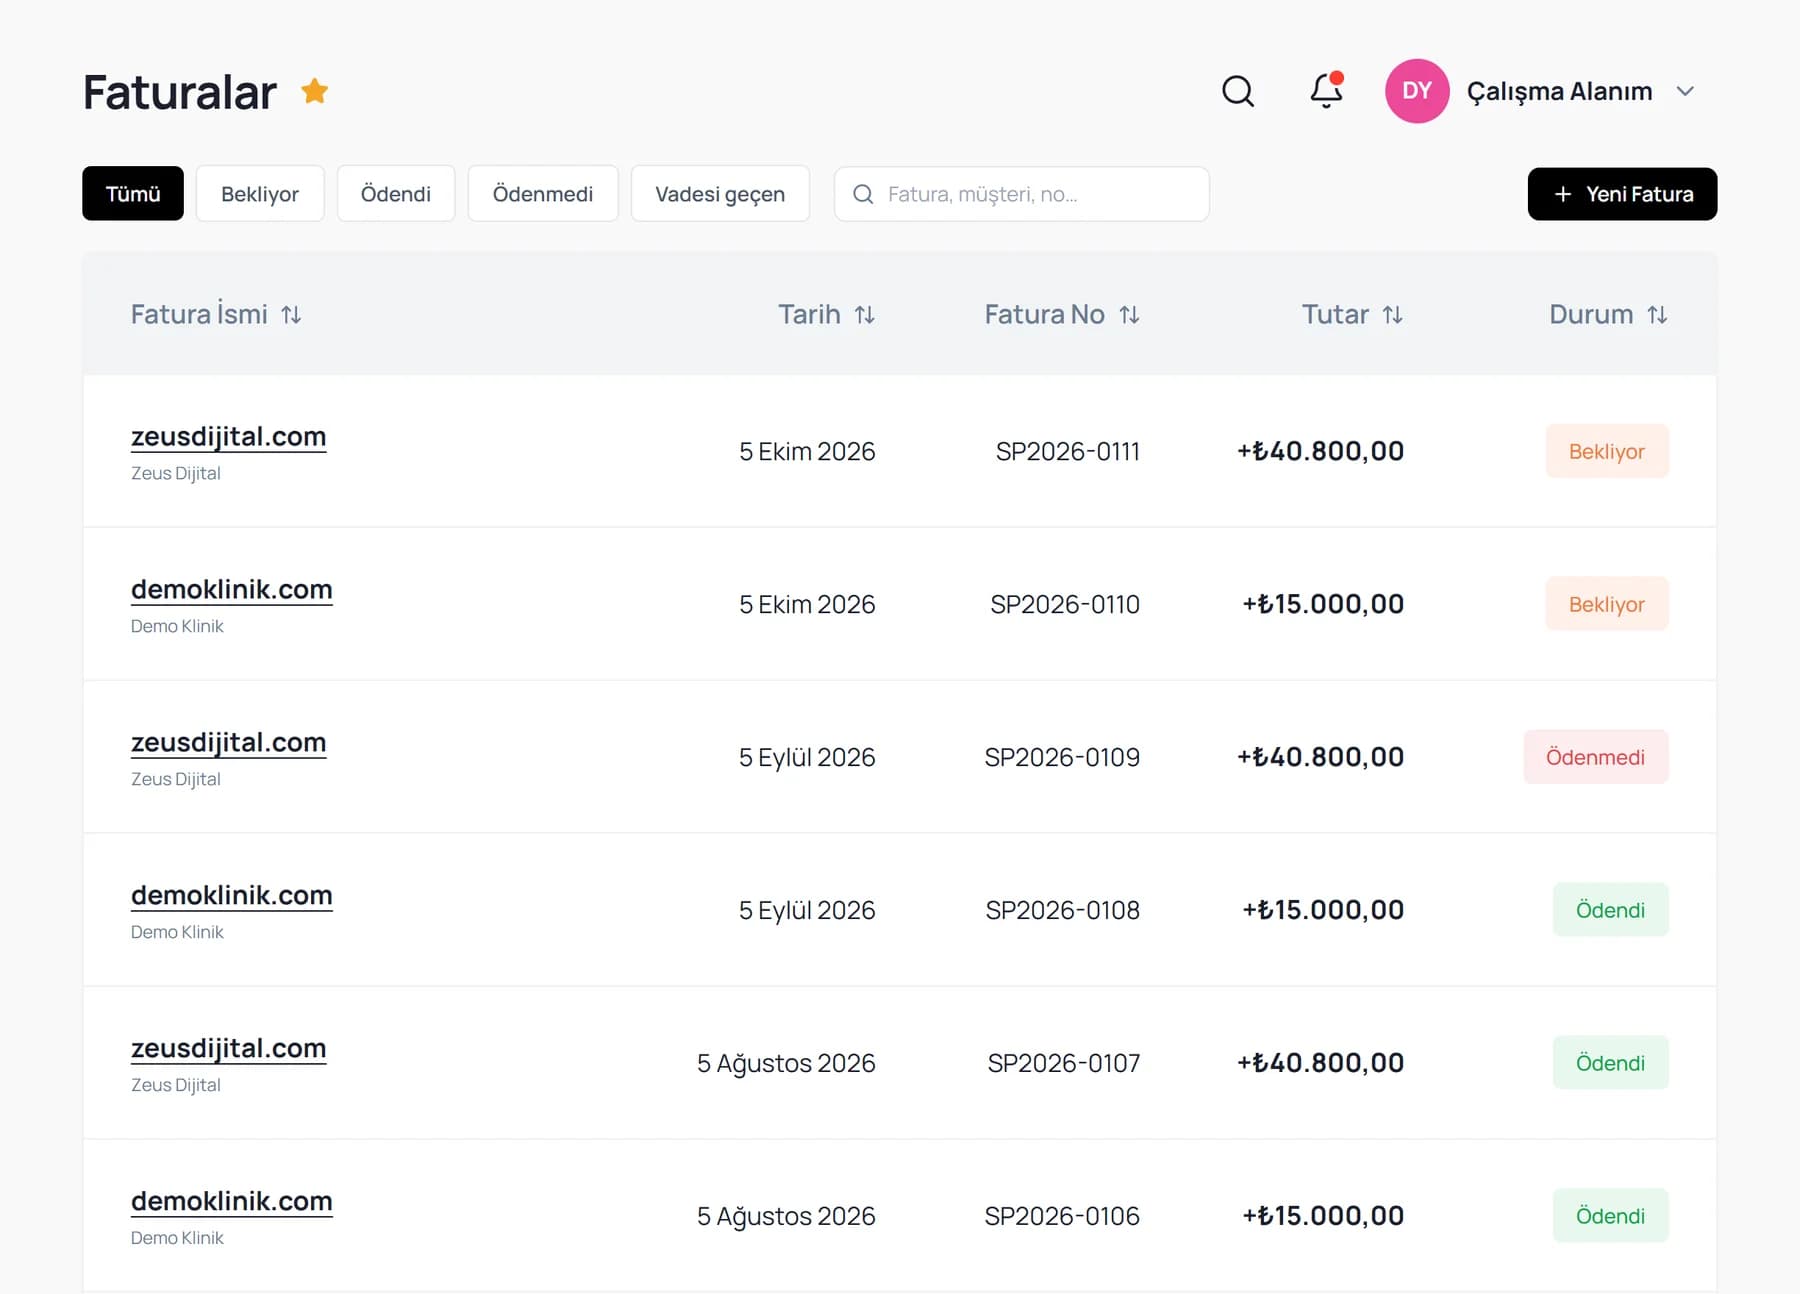Select the Vadesi geçen filter
This screenshot has width=1800, height=1294.
coord(720,194)
